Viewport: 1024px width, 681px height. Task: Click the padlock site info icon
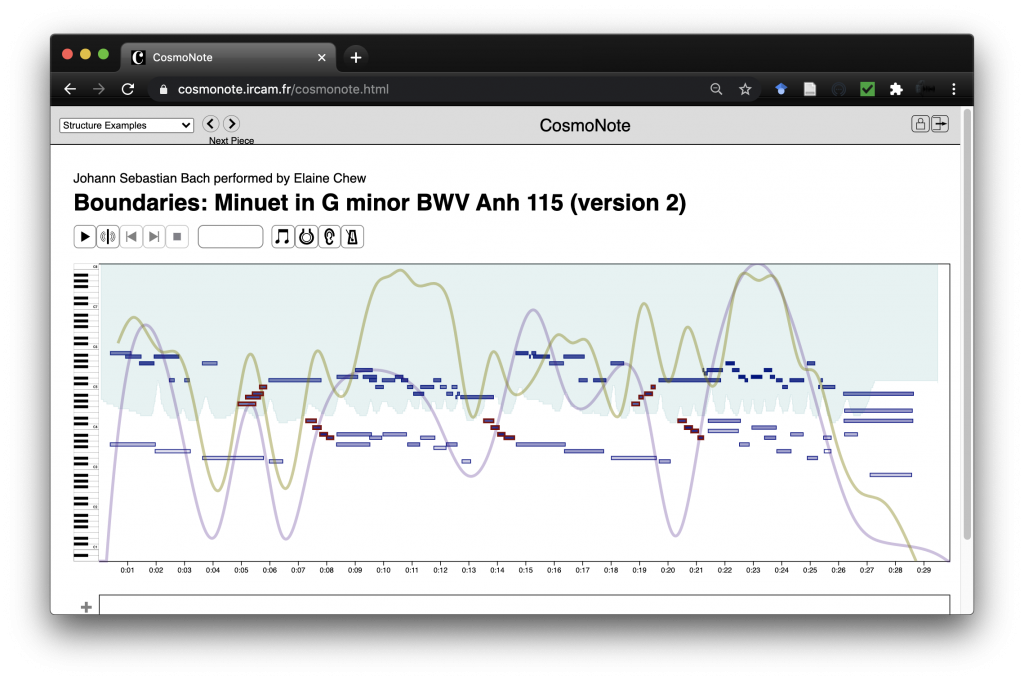pos(163,89)
